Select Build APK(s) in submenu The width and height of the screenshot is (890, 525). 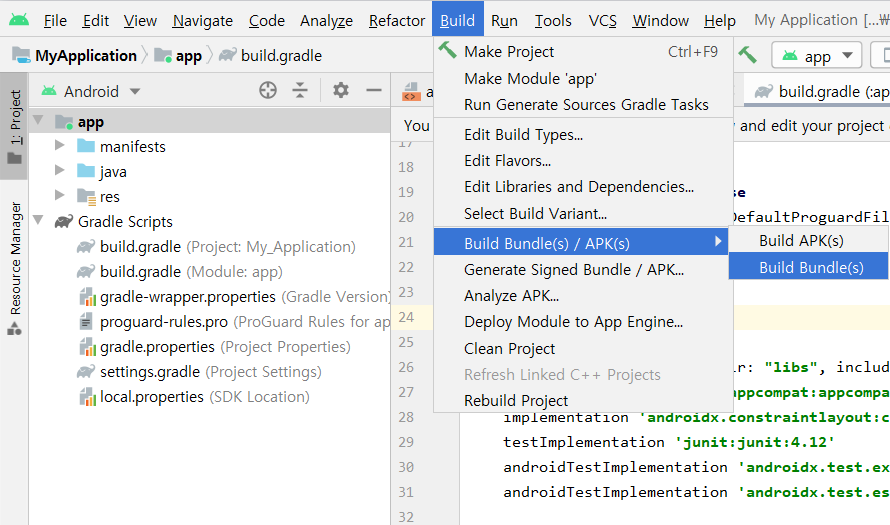click(809, 241)
